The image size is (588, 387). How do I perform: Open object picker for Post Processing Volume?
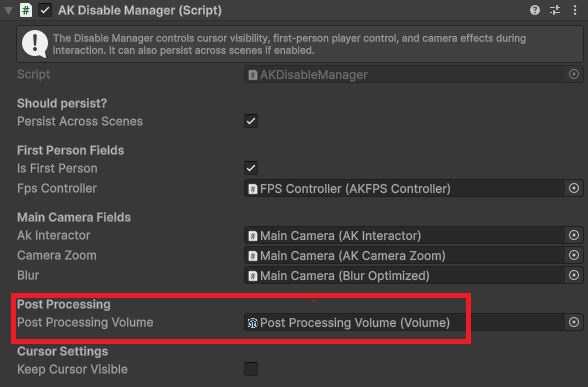(573, 322)
